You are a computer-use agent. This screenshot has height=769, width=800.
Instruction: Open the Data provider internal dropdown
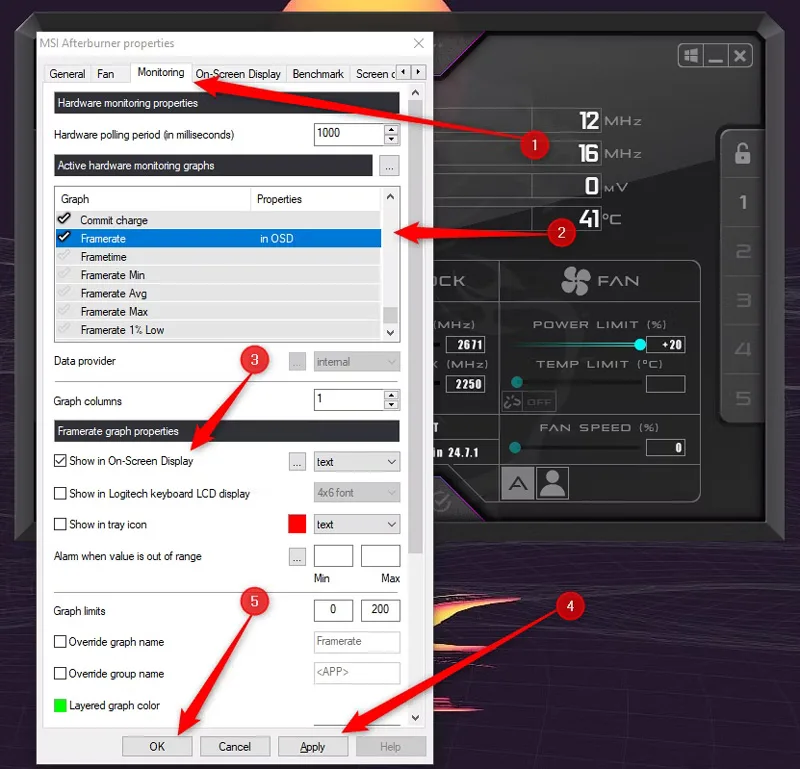pos(357,362)
